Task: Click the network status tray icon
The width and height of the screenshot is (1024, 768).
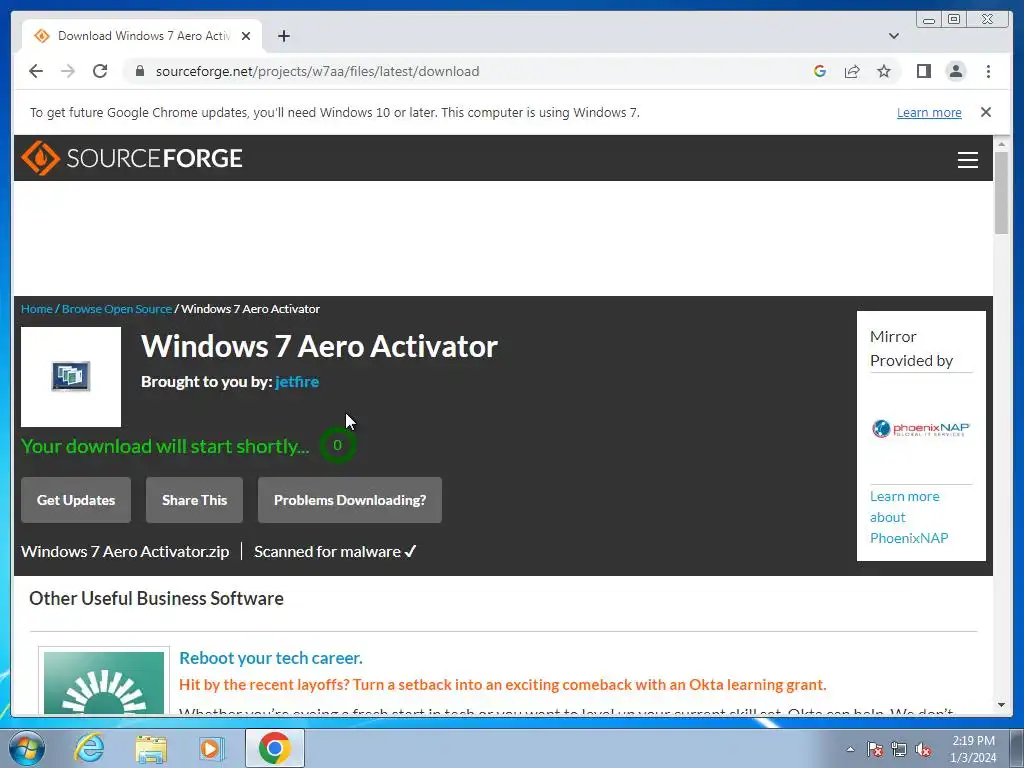Action: (x=899, y=749)
